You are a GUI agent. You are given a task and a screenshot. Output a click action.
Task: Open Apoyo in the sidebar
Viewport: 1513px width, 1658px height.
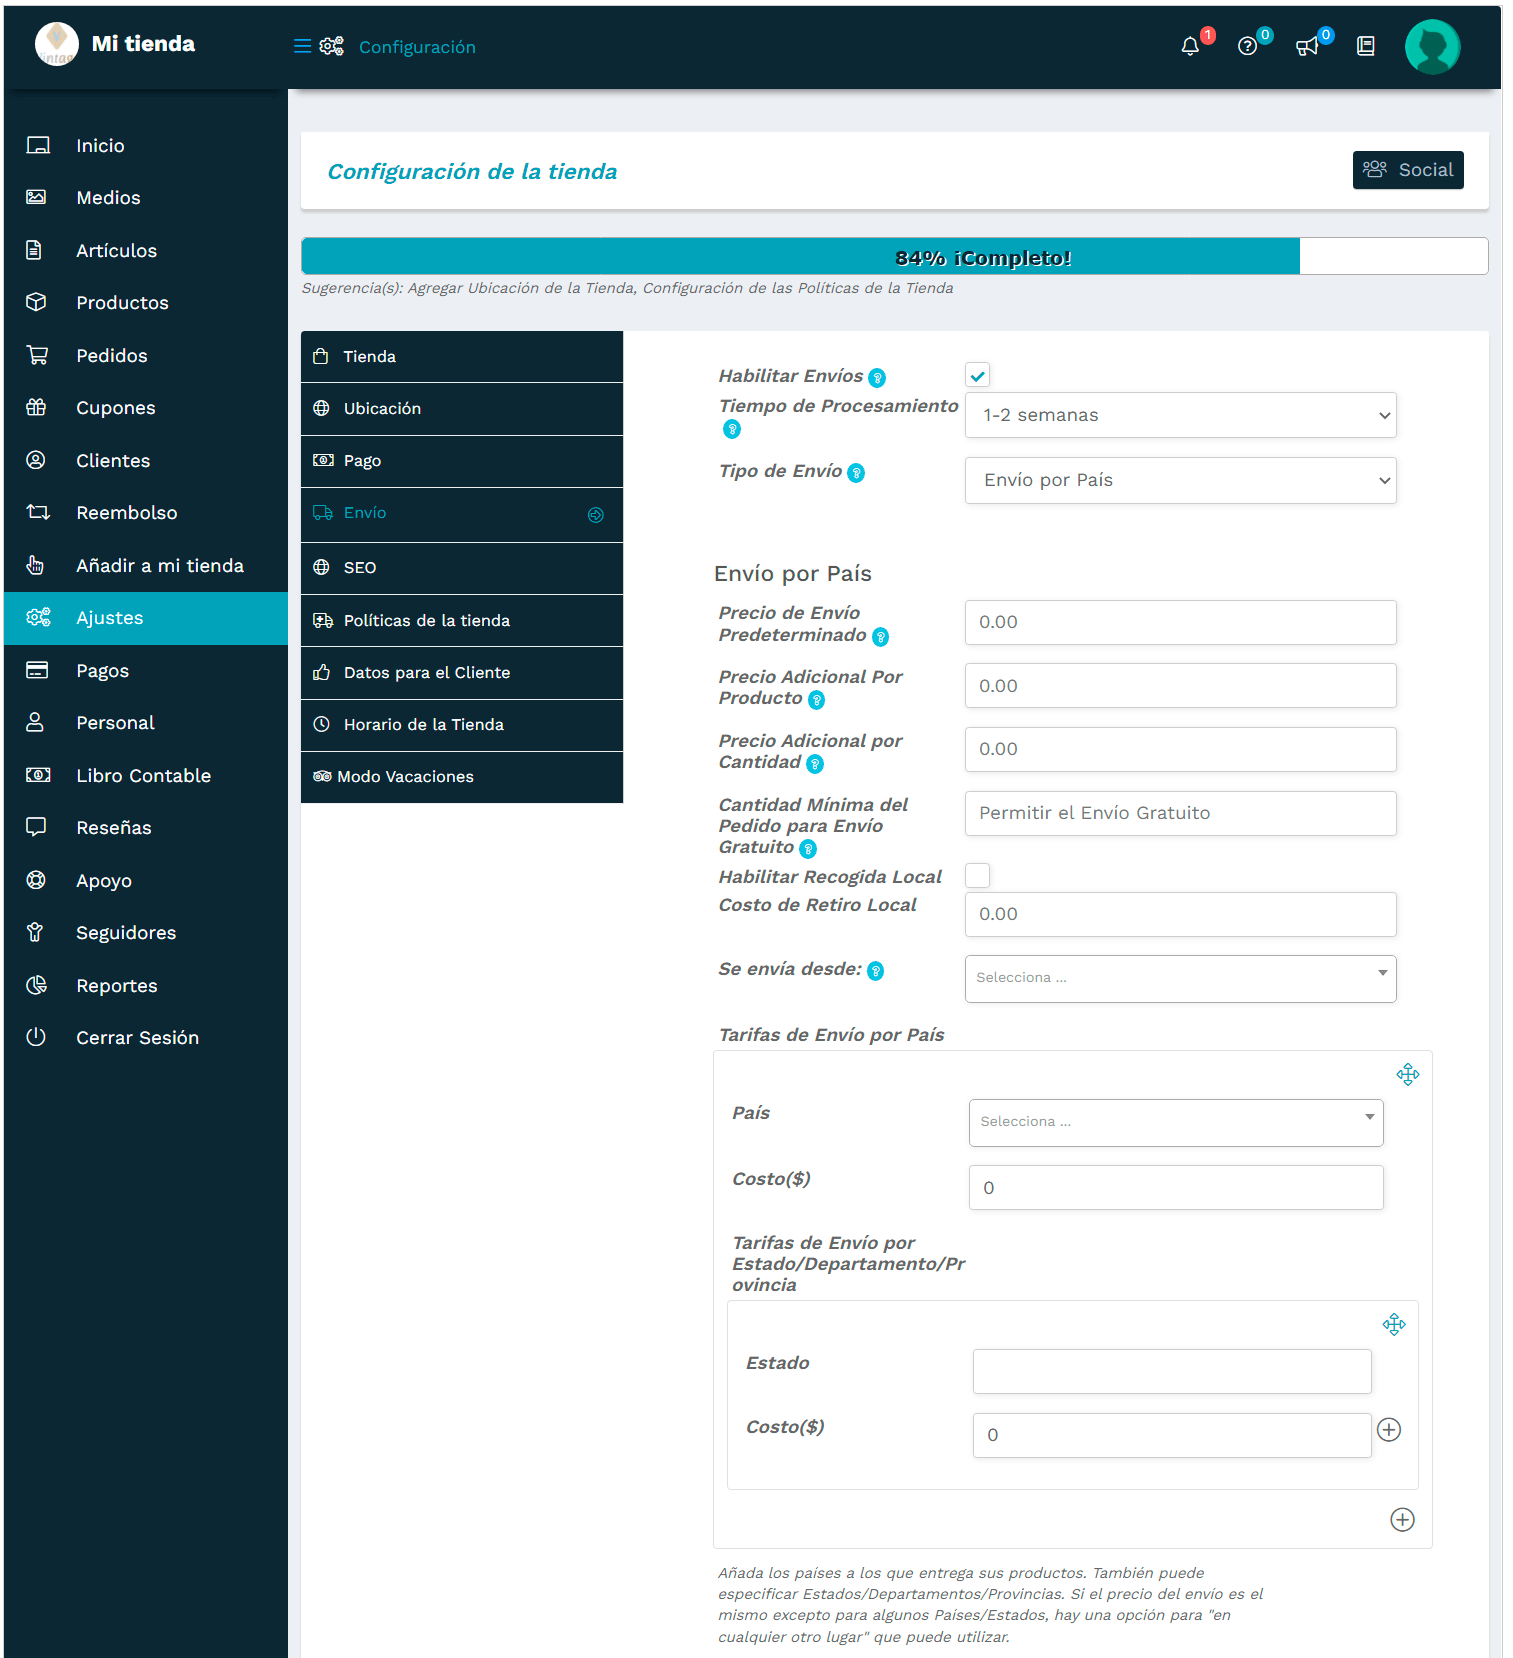point(146,880)
